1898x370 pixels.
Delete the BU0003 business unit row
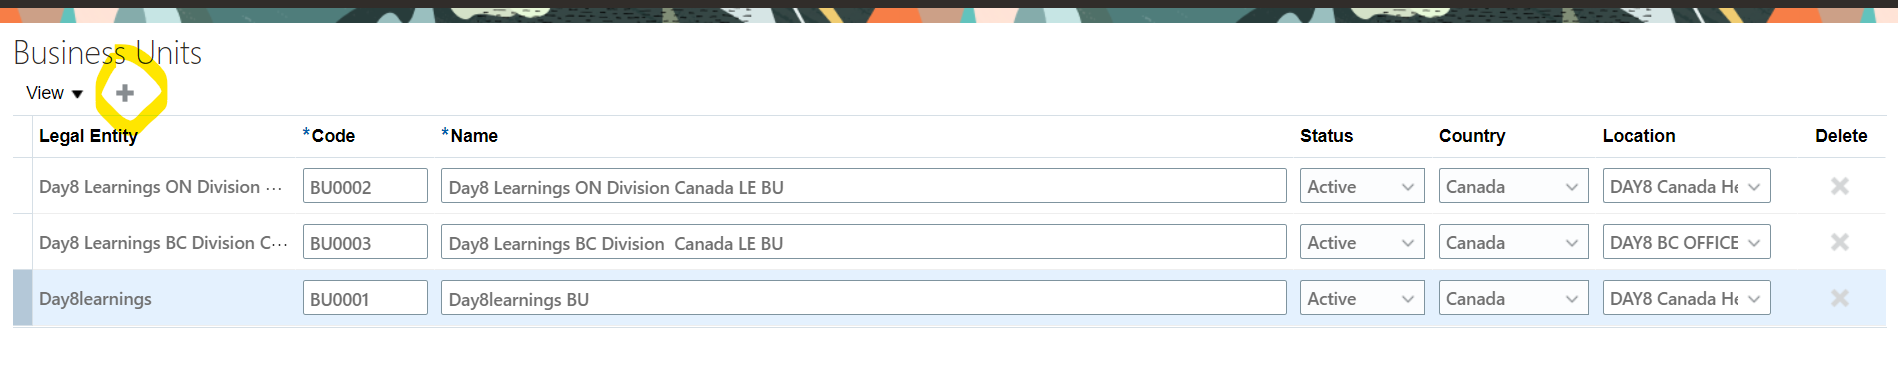click(x=1839, y=242)
